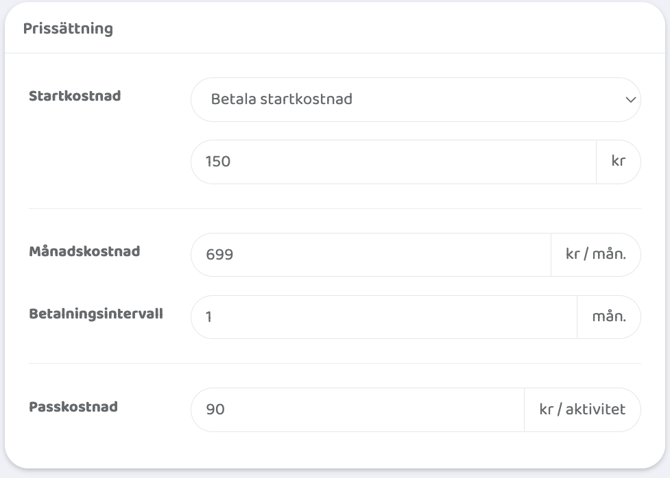Image resolution: width=670 pixels, height=478 pixels.
Task: Click empty space below the Startkostnad label
Action: pos(90,160)
